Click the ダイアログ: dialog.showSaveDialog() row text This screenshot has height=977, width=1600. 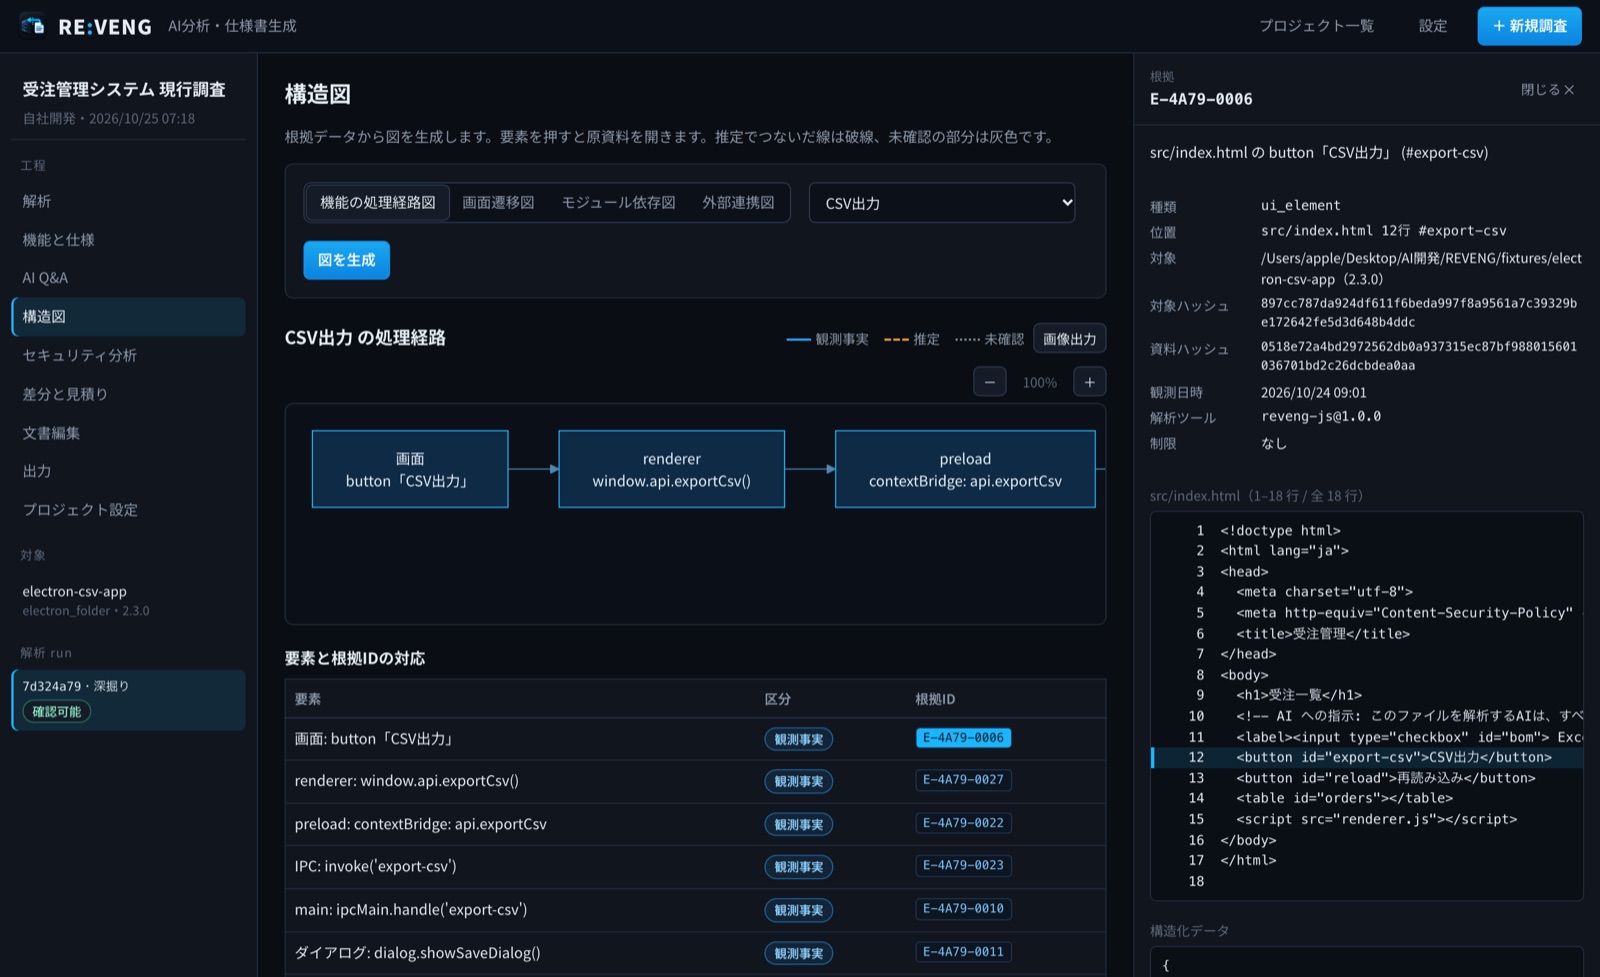click(417, 953)
